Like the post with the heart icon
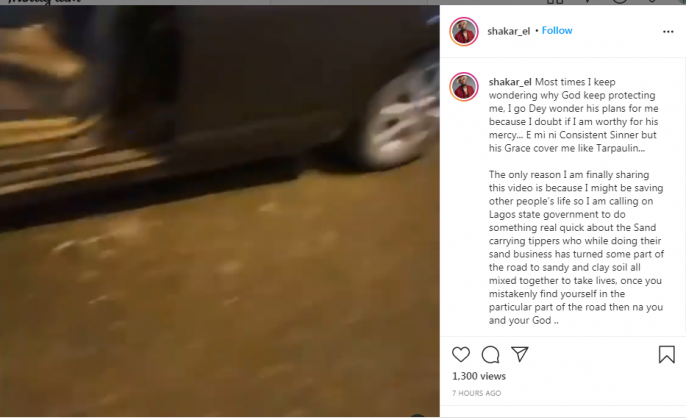Image resolution: width=686 pixels, height=420 pixels. [x=461, y=354]
